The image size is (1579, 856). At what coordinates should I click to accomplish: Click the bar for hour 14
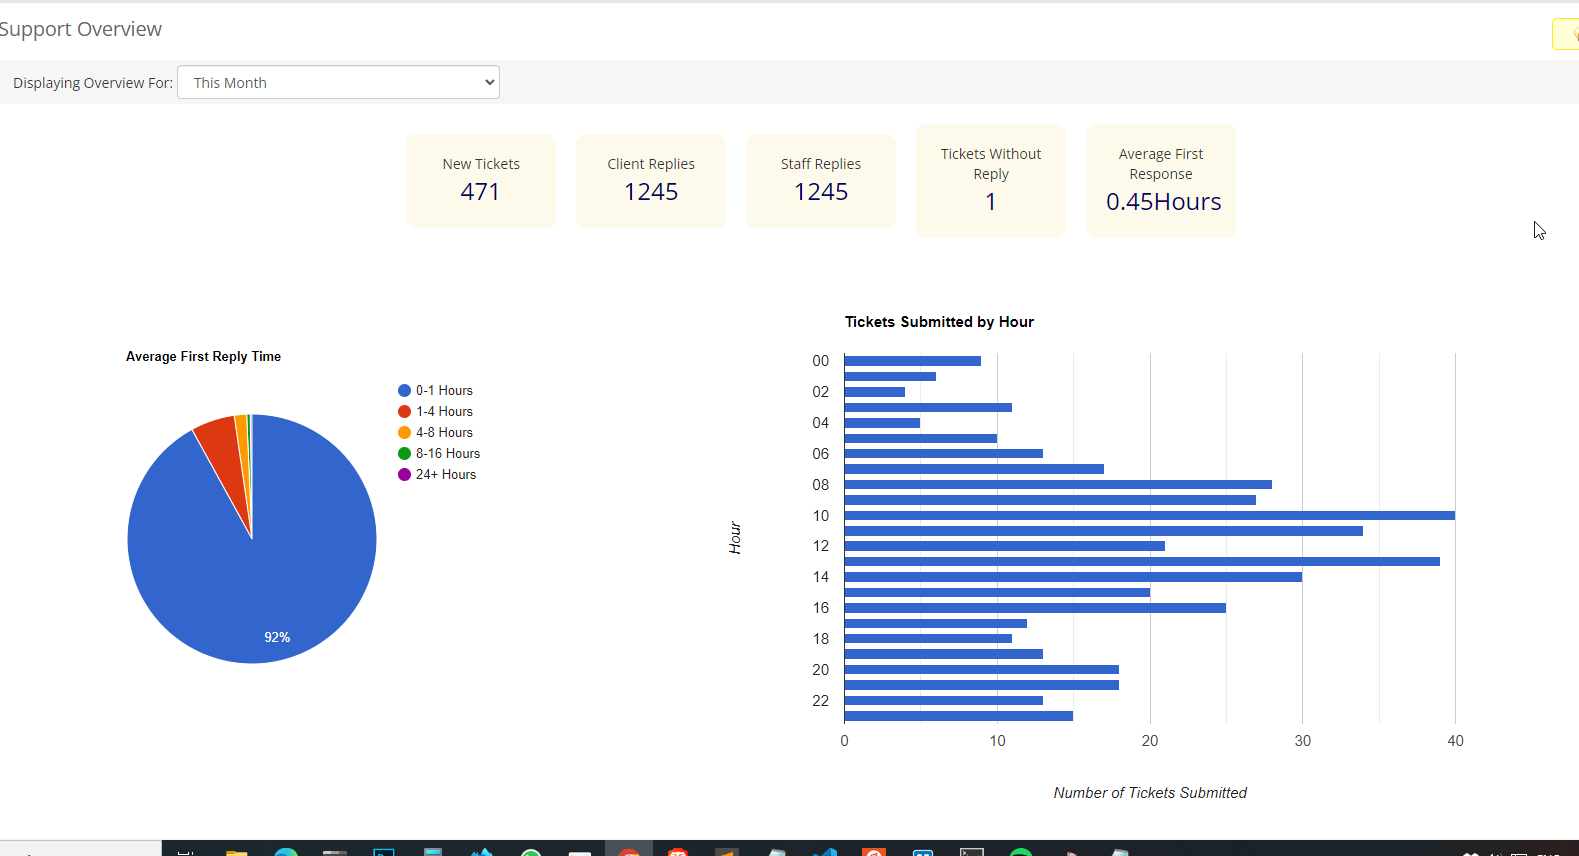pyautogui.click(x=1073, y=577)
